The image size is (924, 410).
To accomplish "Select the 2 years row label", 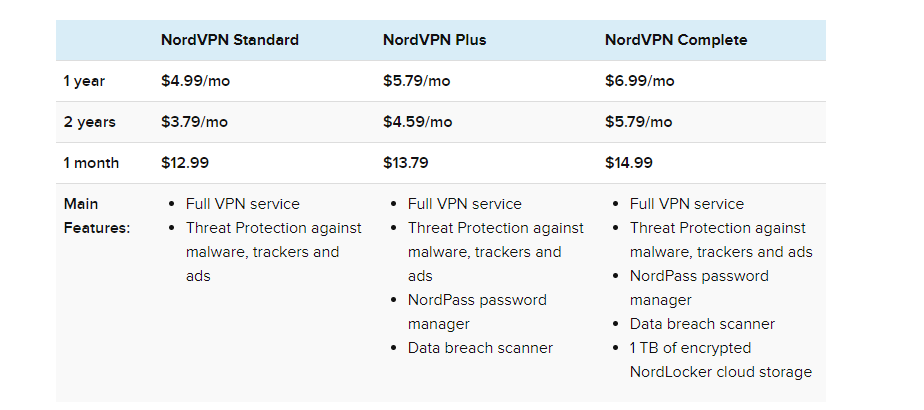I will (x=89, y=122).
